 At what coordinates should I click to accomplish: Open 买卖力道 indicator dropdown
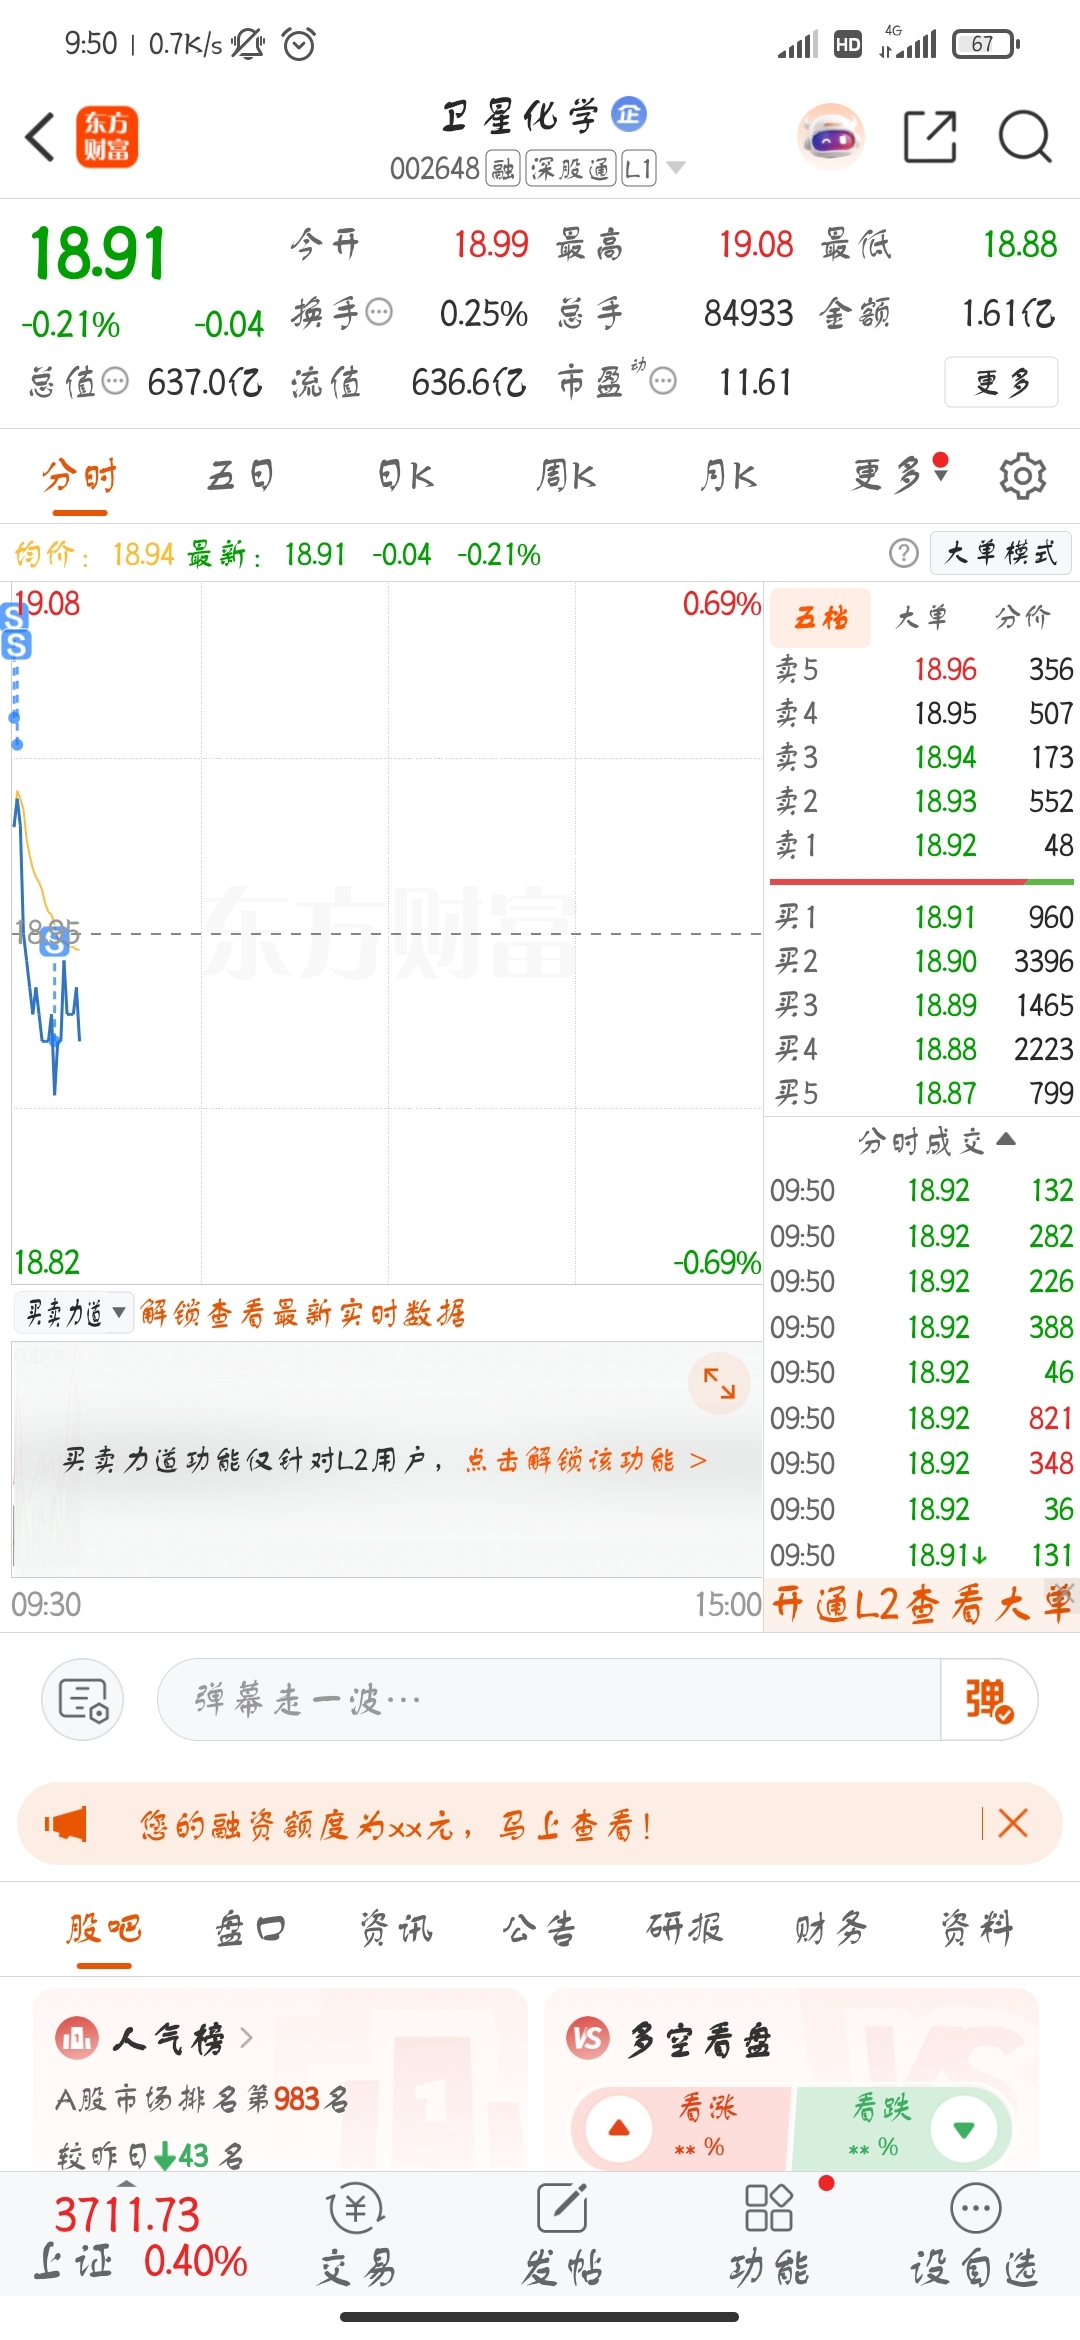pyautogui.click(x=76, y=1312)
